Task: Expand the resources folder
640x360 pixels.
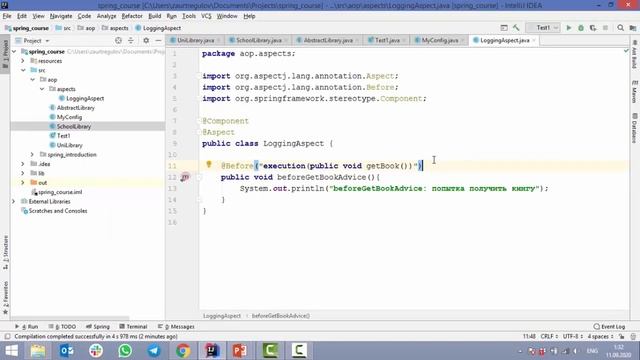Action: pos(23,61)
